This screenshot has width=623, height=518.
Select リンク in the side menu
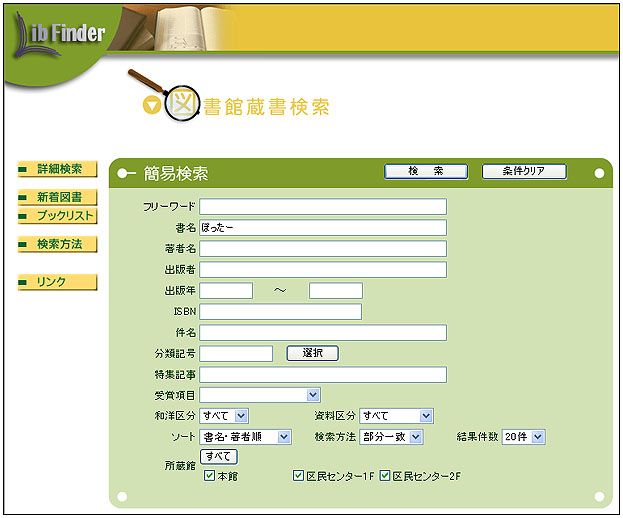coord(59,282)
